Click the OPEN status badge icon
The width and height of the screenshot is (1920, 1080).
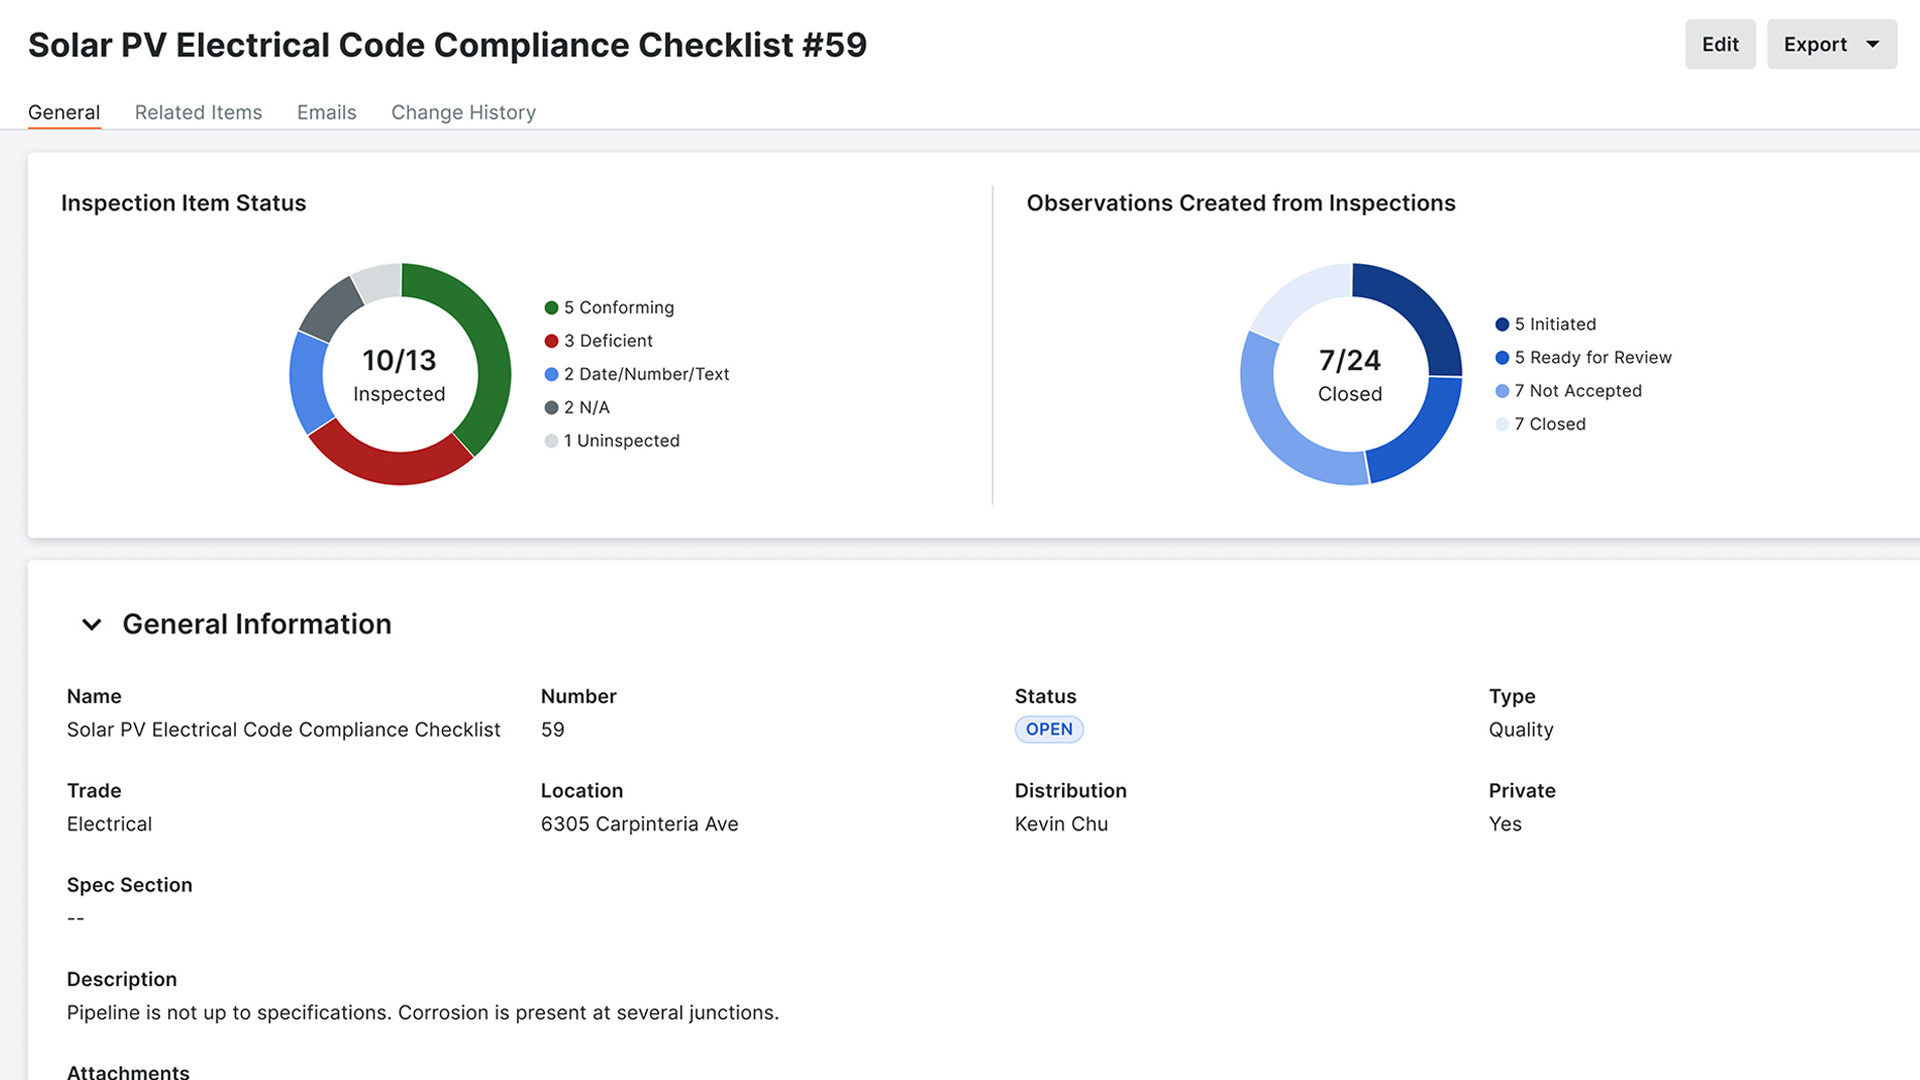click(1048, 728)
